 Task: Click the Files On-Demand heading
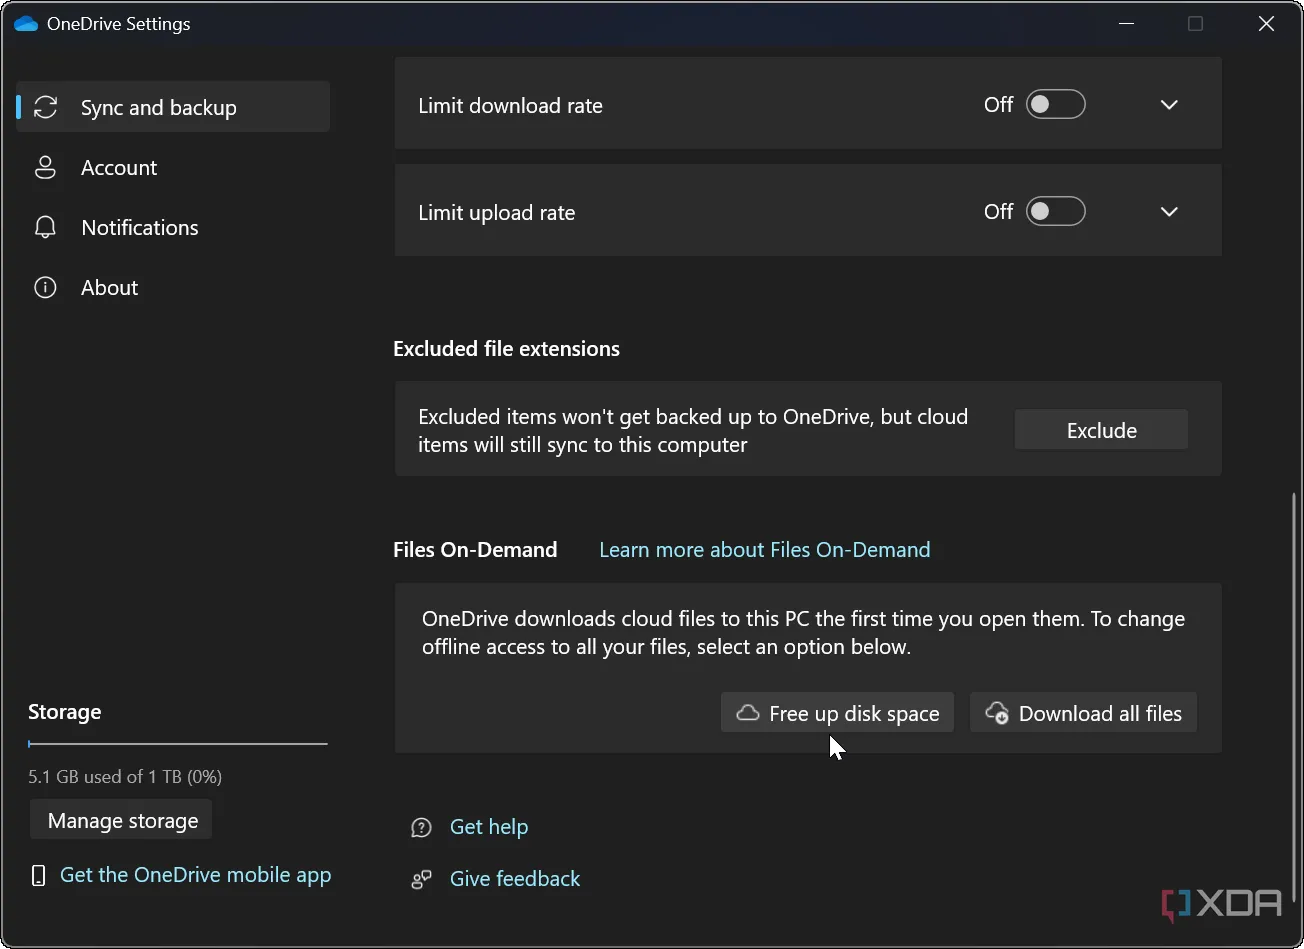click(x=475, y=549)
